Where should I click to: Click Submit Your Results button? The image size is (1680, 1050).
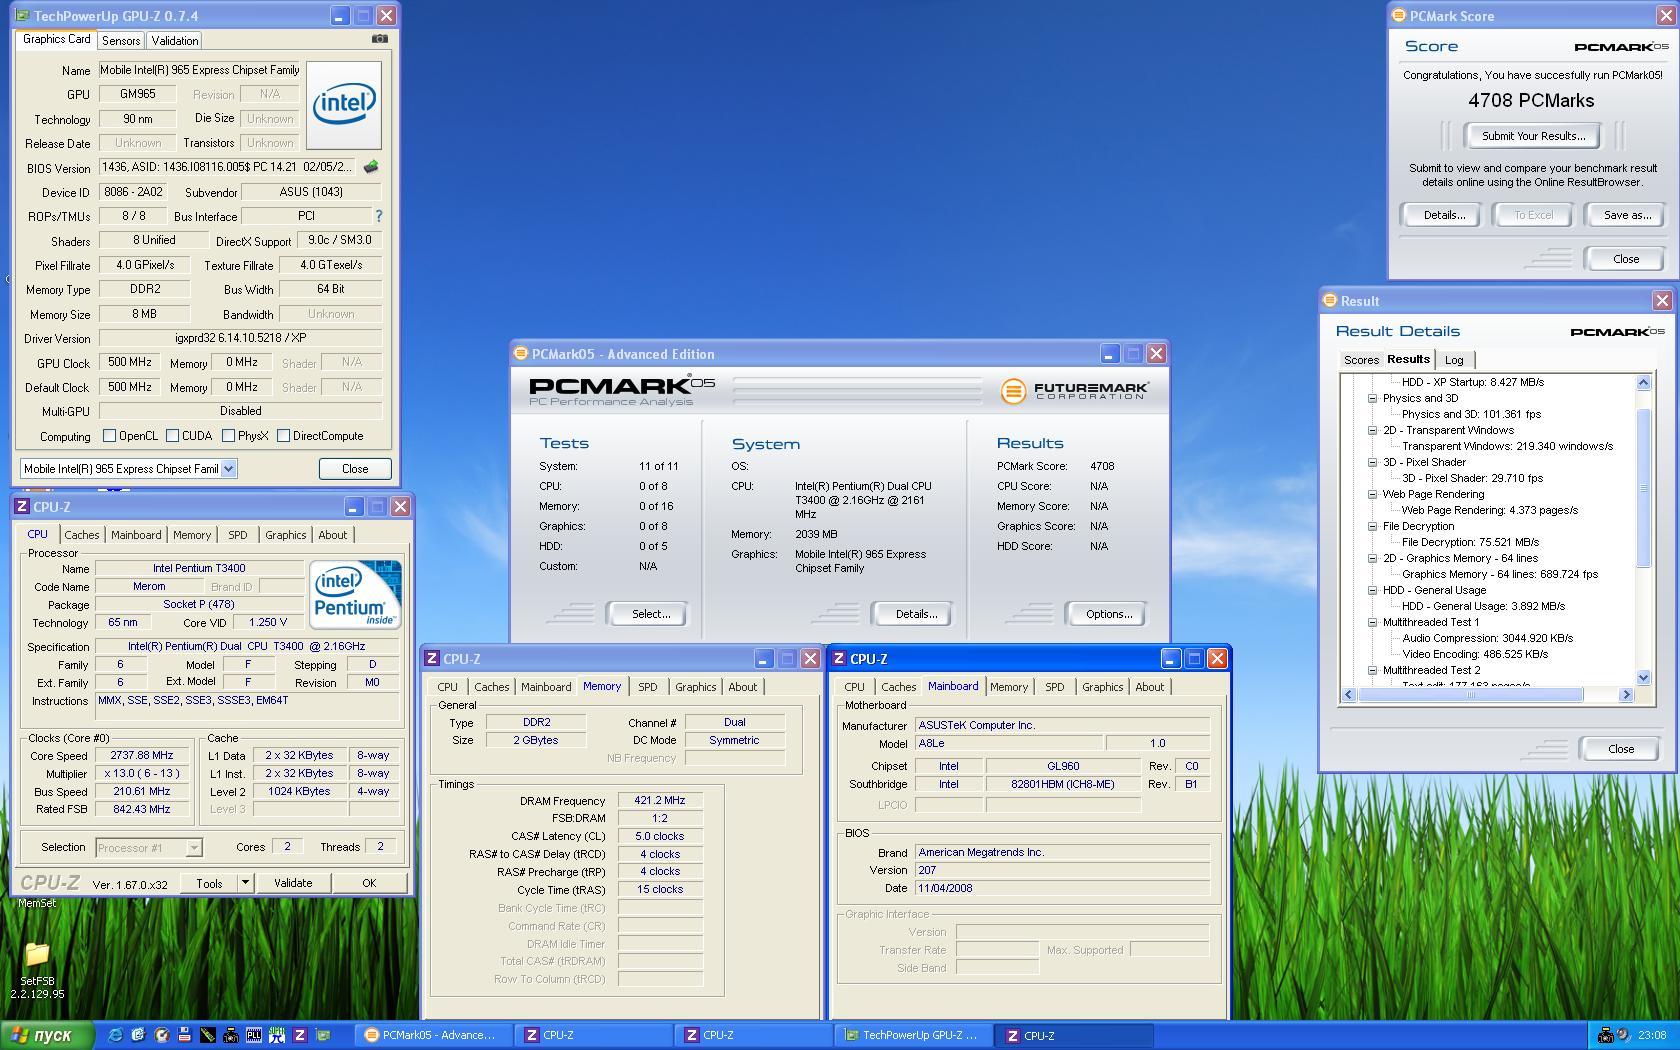click(1533, 136)
